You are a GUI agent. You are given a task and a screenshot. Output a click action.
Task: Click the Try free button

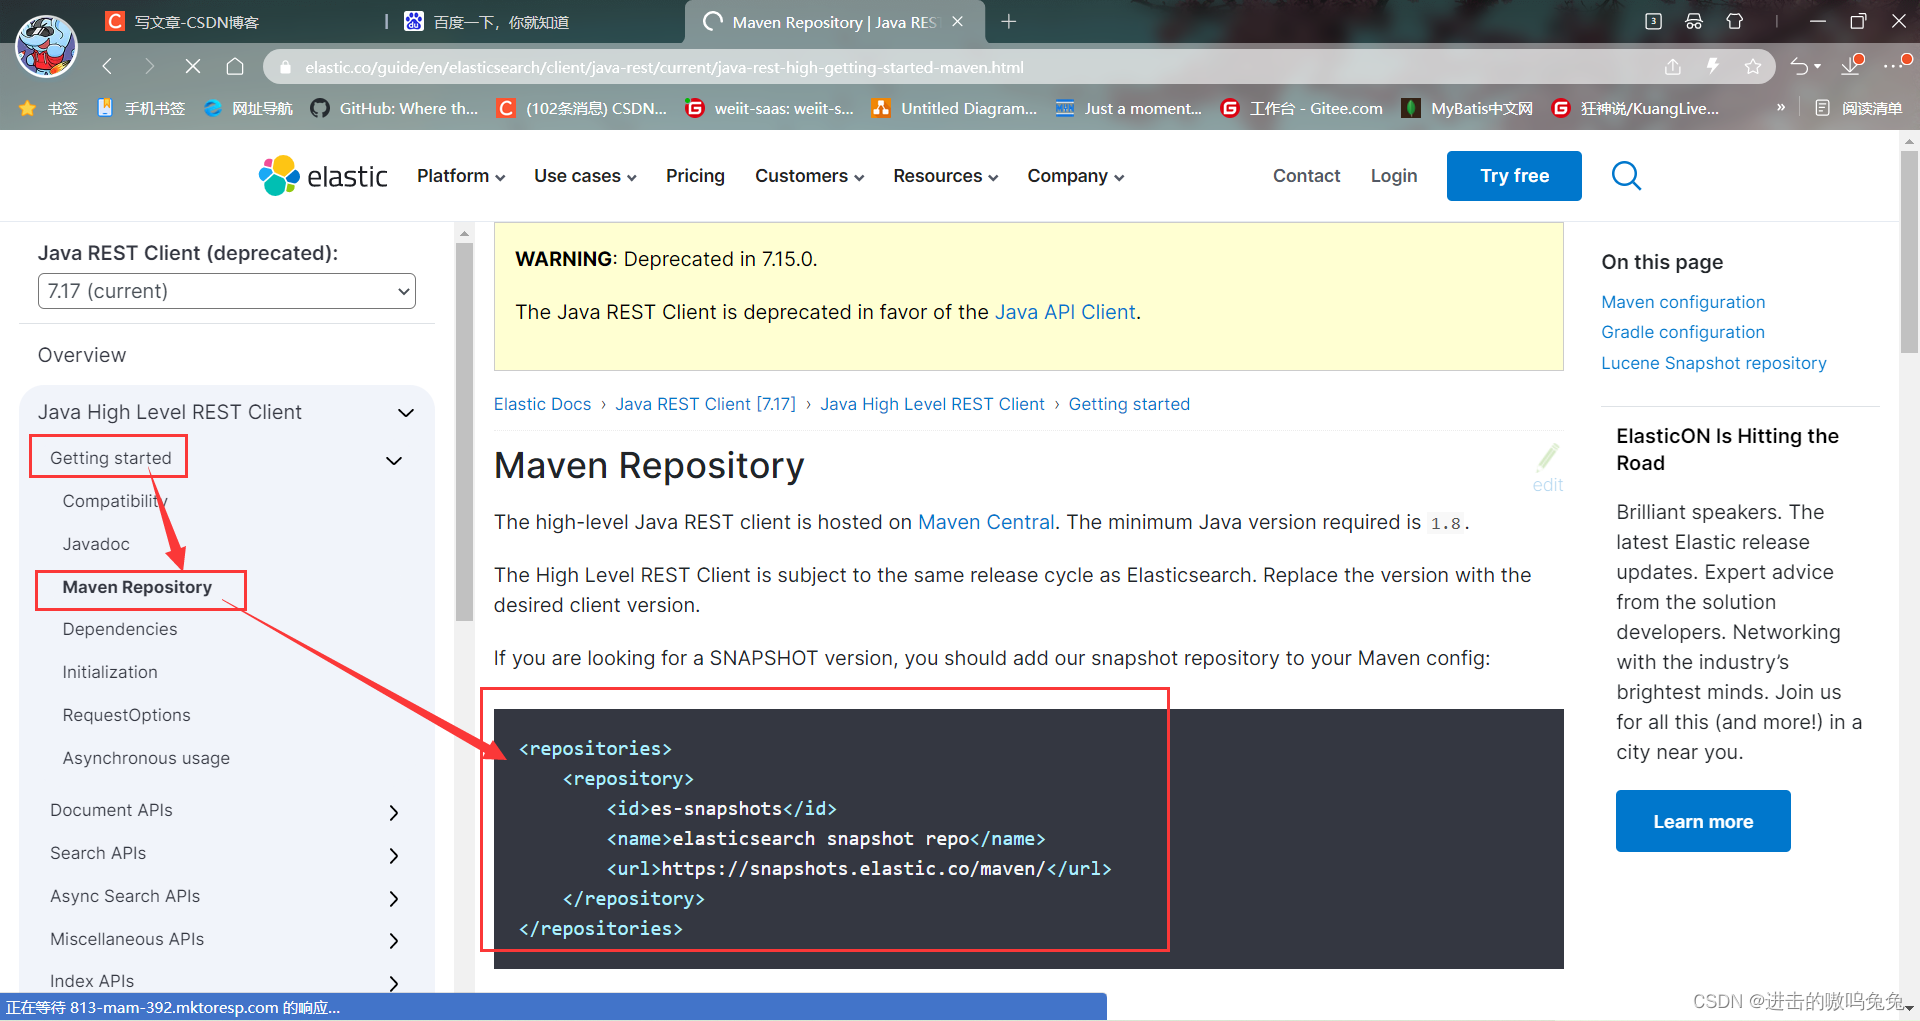coord(1514,176)
